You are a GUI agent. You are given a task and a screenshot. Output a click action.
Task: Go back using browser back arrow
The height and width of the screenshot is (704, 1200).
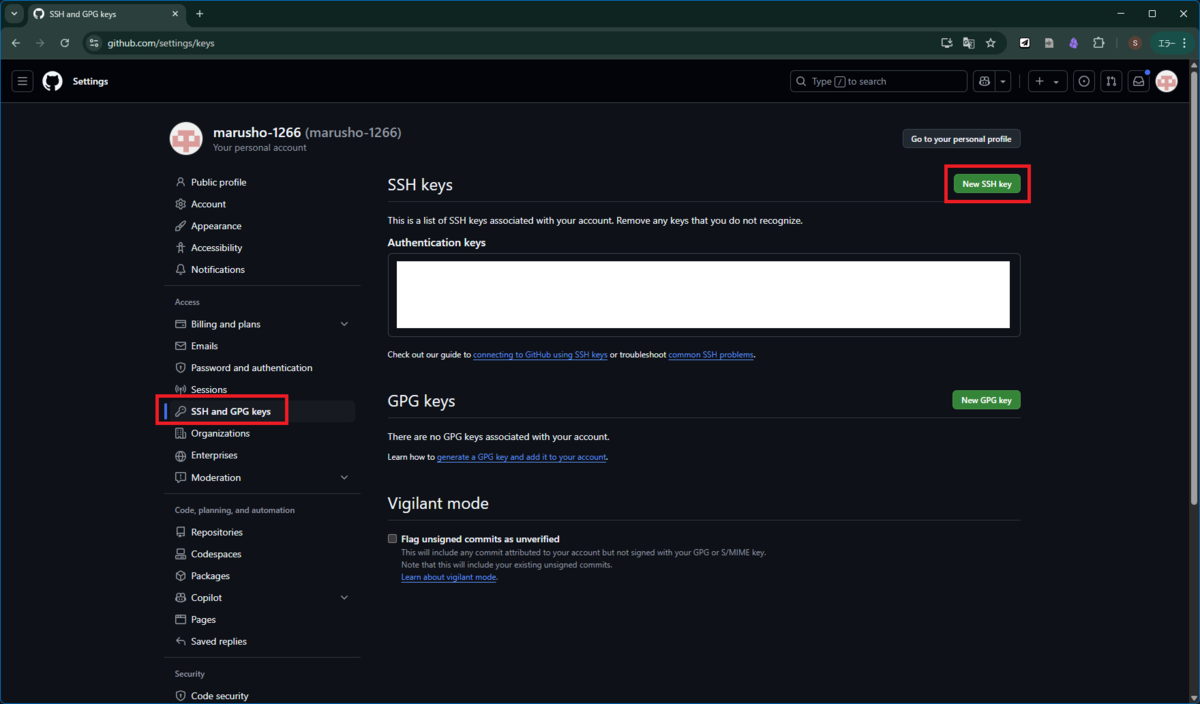(x=15, y=43)
